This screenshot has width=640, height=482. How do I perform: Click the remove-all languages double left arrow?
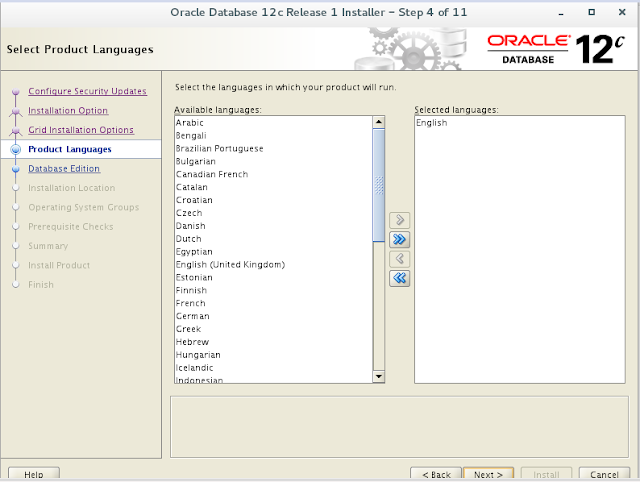[400, 278]
